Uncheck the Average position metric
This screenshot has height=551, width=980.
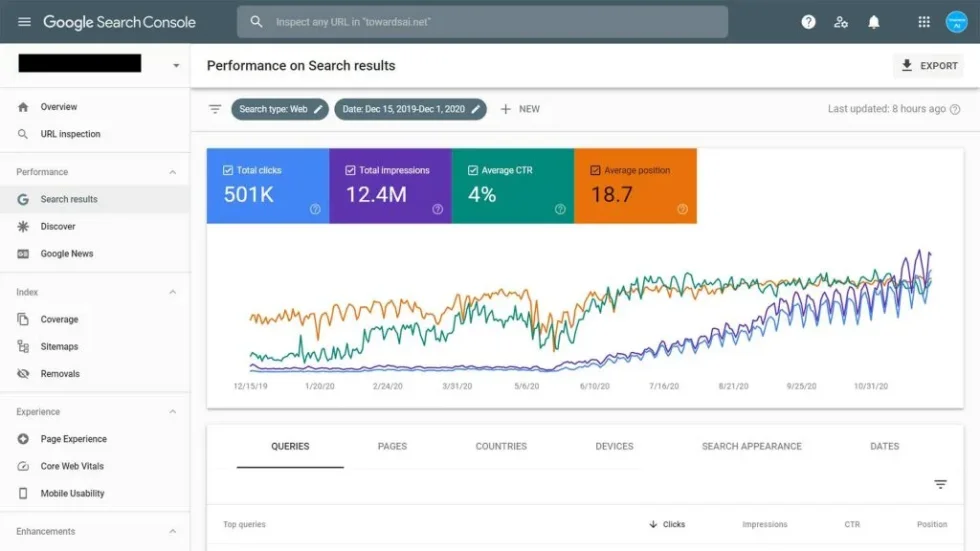595,171
